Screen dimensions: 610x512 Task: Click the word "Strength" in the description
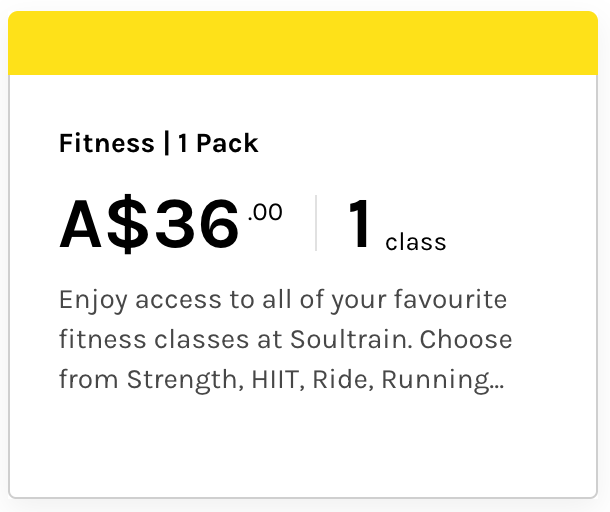pos(172,380)
